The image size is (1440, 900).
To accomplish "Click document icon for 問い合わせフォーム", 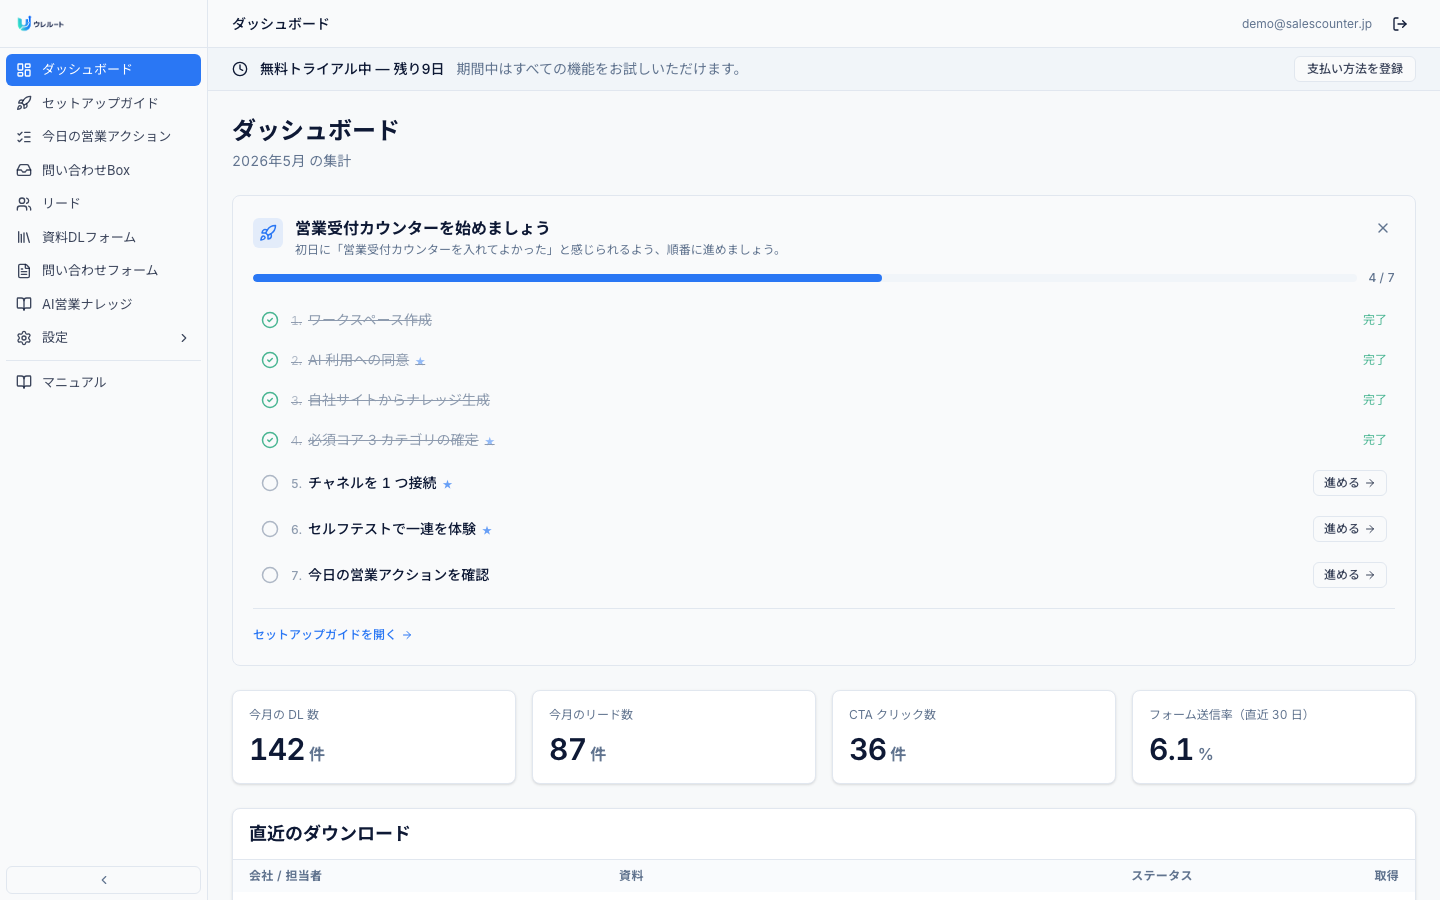I will 24,270.
